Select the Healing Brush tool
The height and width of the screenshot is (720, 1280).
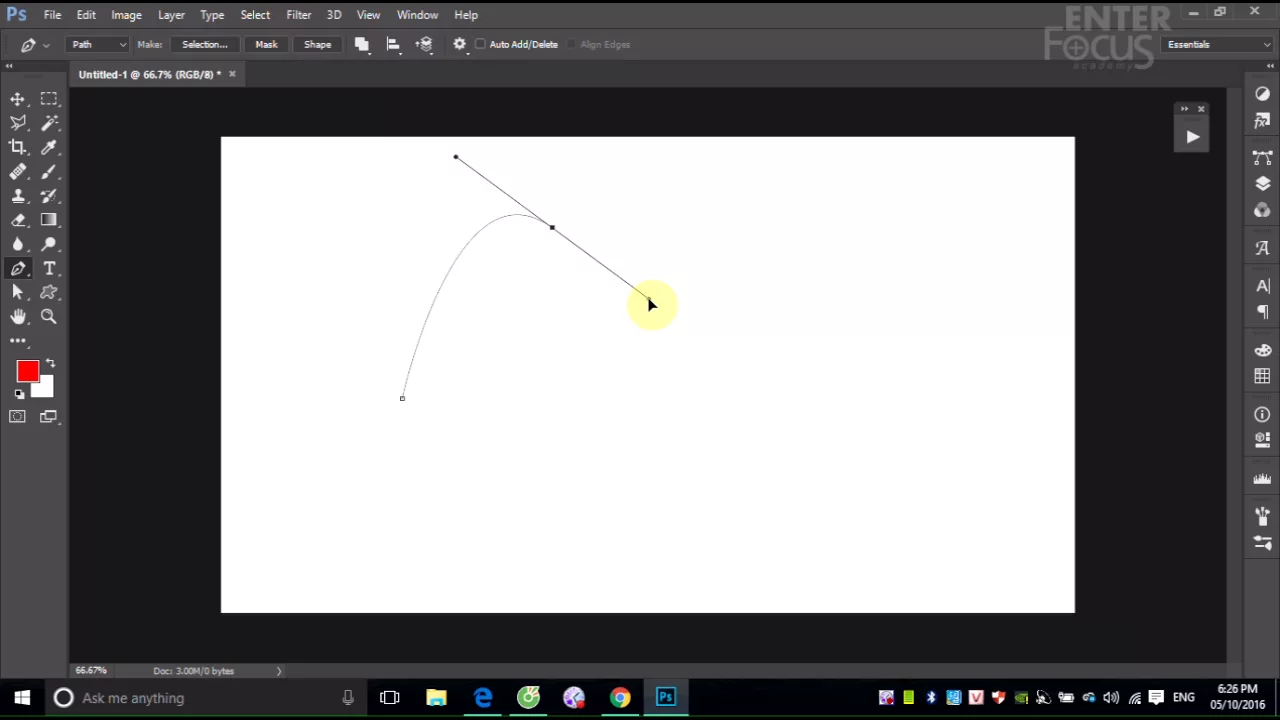click(x=18, y=172)
